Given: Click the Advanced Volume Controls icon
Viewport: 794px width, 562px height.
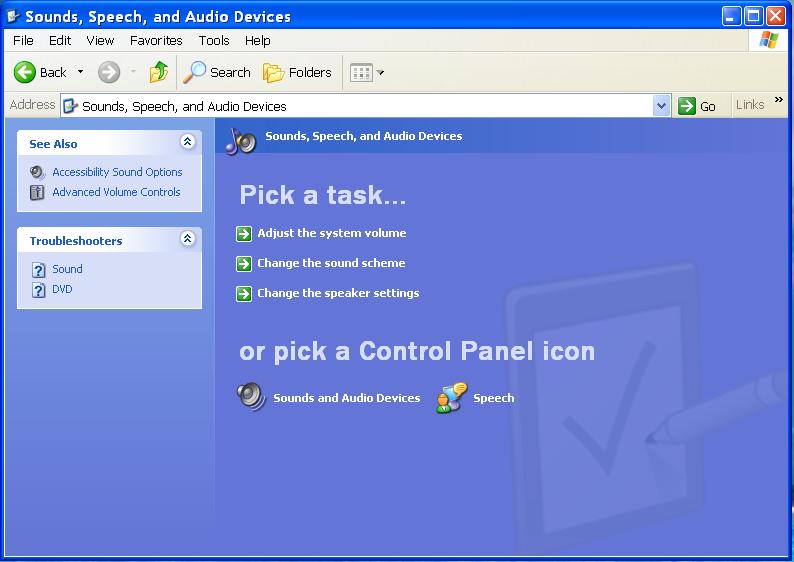Looking at the screenshot, I should [x=37, y=192].
